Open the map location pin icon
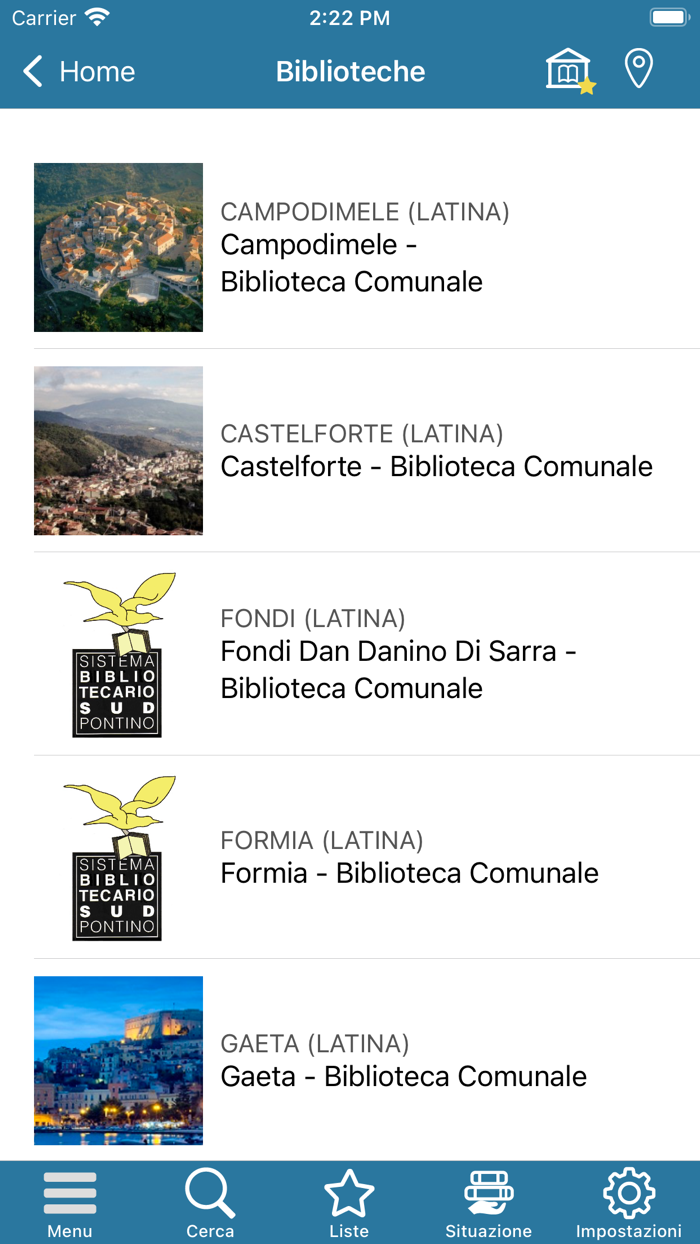The width and height of the screenshot is (700, 1244). 639,70
